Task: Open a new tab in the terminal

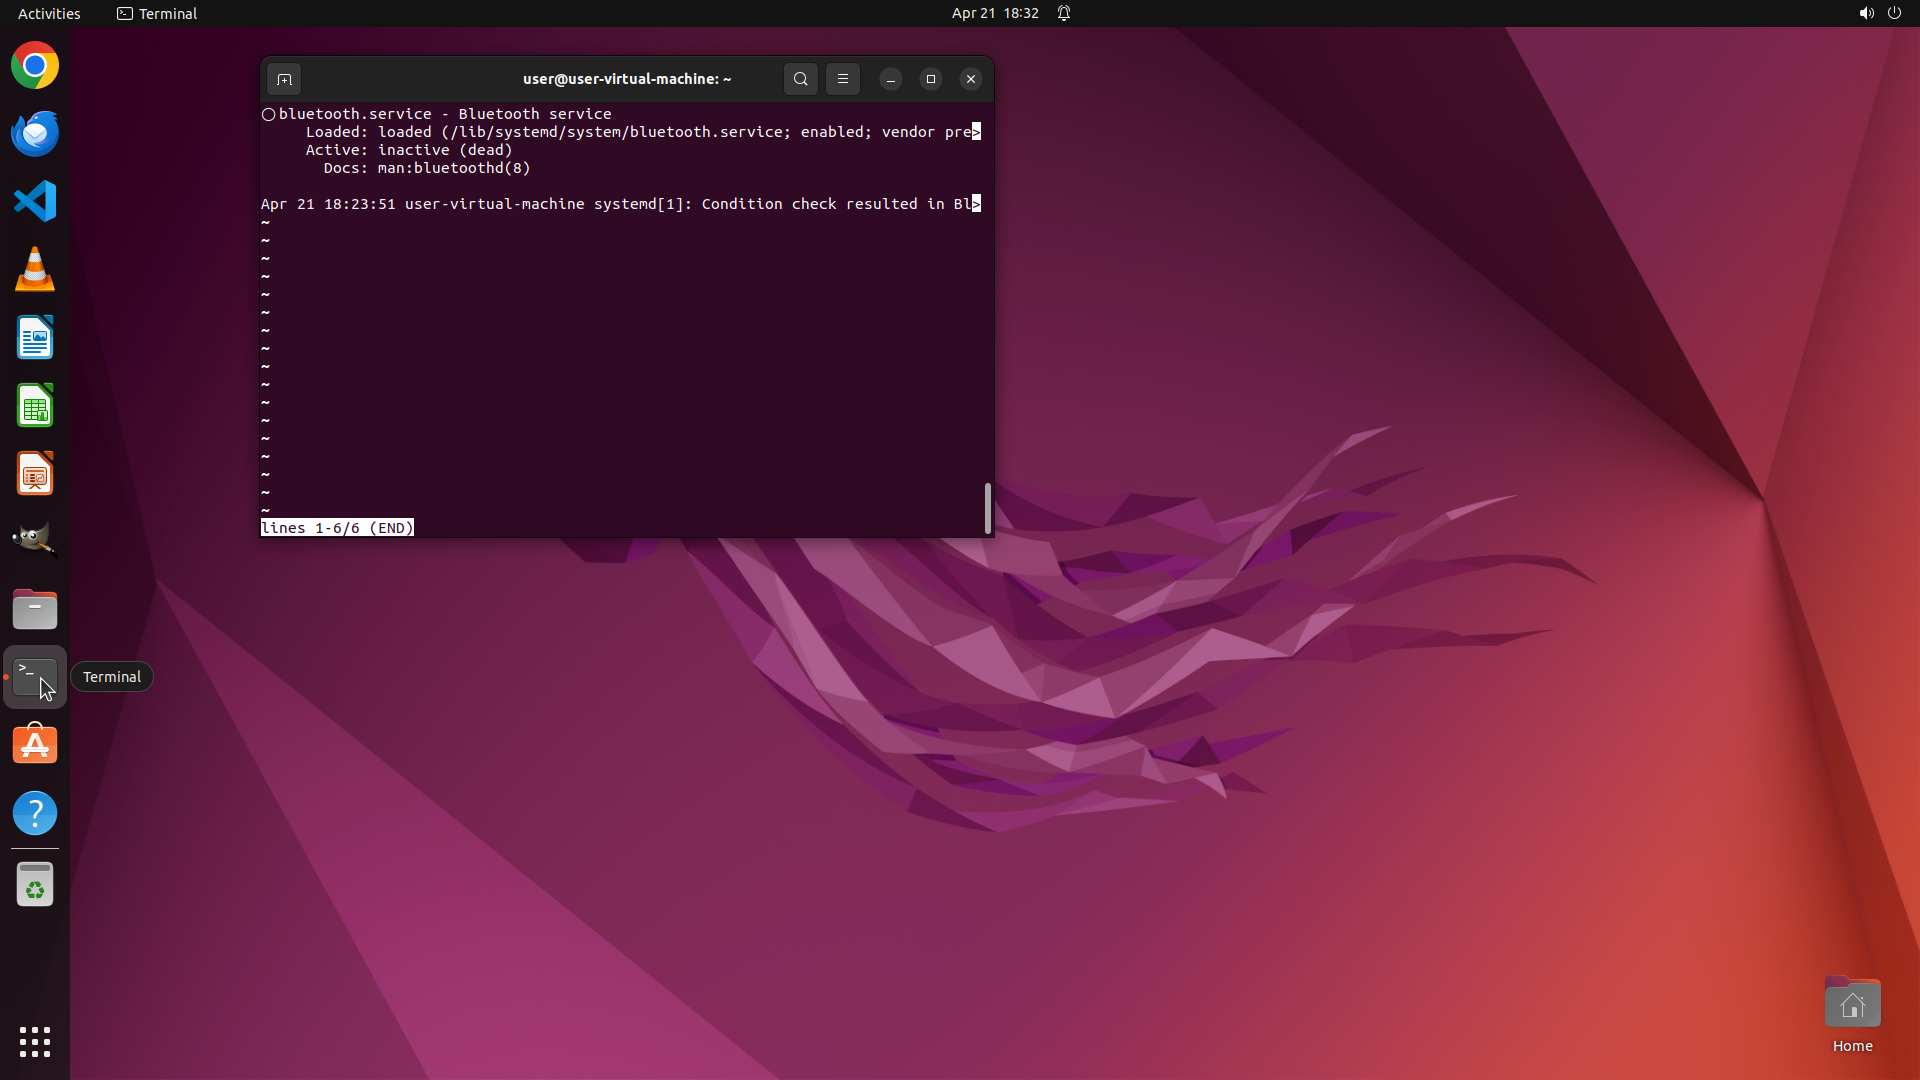Action: click(284, 79)
